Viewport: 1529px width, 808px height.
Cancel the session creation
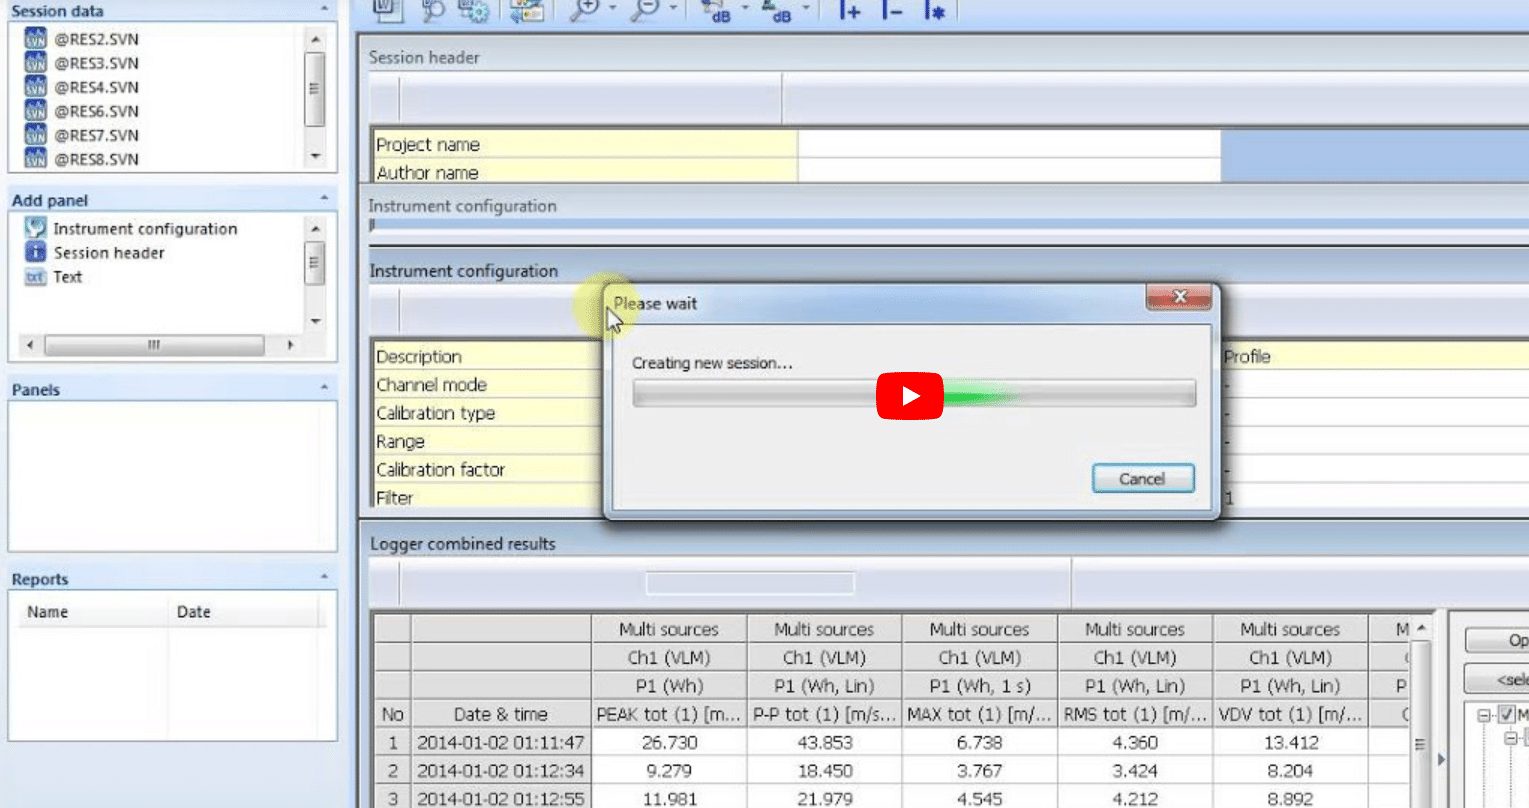1142,479
